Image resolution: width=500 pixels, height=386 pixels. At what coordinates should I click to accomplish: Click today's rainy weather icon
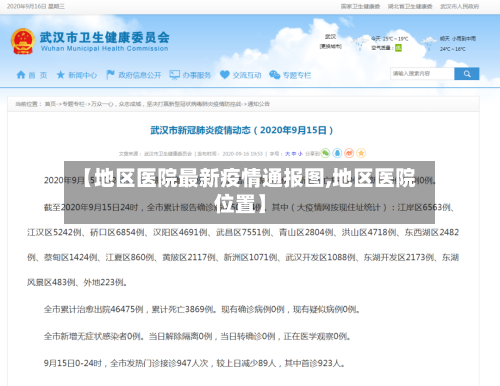[360, 43]
